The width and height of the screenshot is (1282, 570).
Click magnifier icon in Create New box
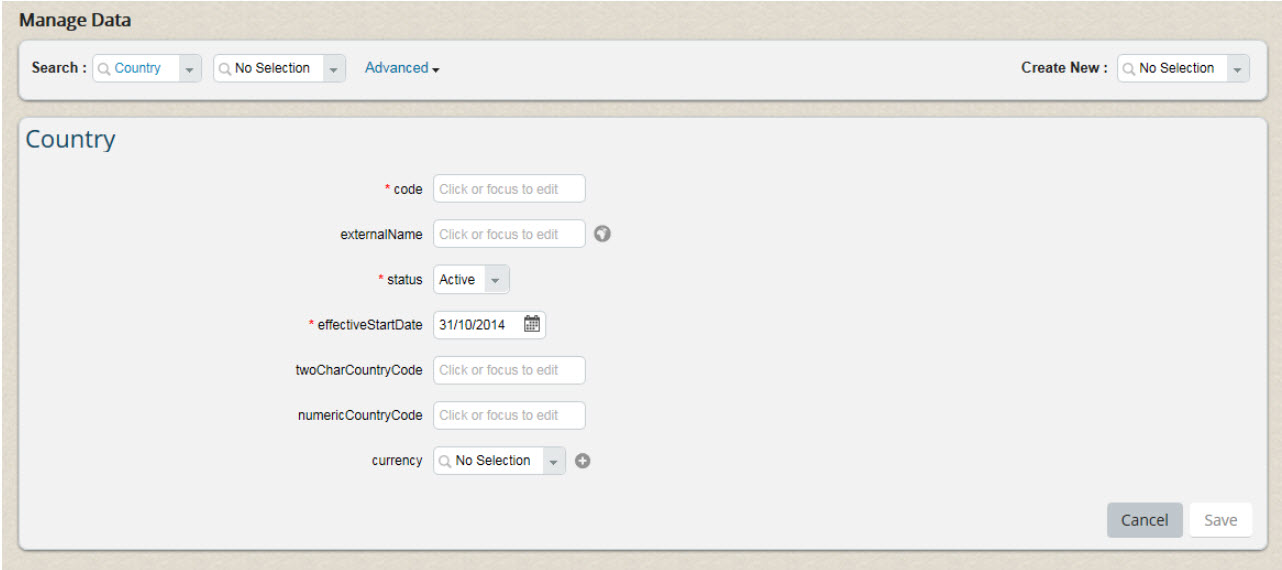pyautogui.click(x=1128, y=69)
